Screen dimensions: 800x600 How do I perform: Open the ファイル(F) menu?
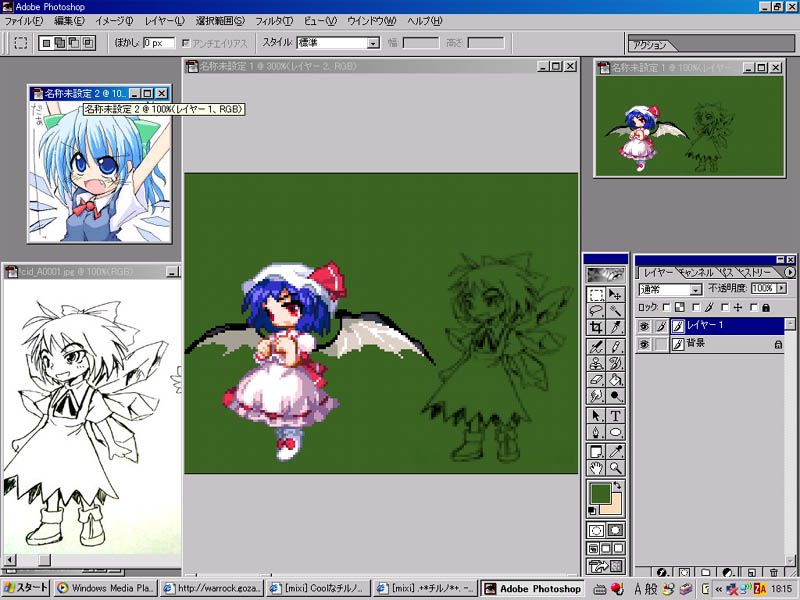click(23, 21)
